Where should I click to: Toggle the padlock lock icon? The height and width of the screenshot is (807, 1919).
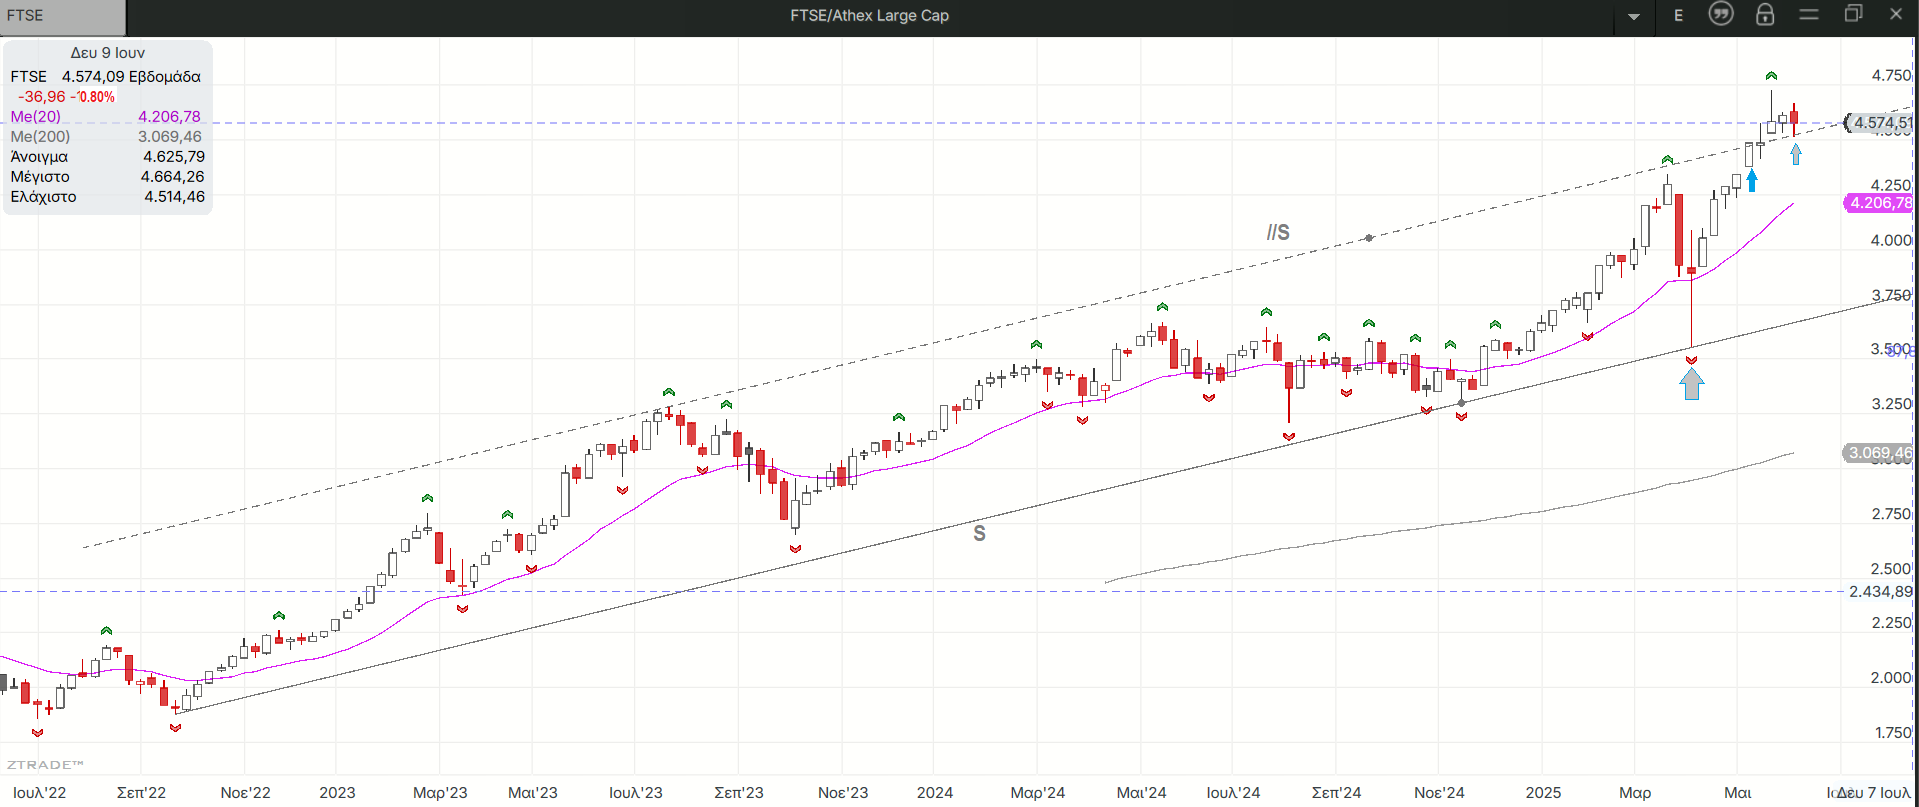(1765, 14)
